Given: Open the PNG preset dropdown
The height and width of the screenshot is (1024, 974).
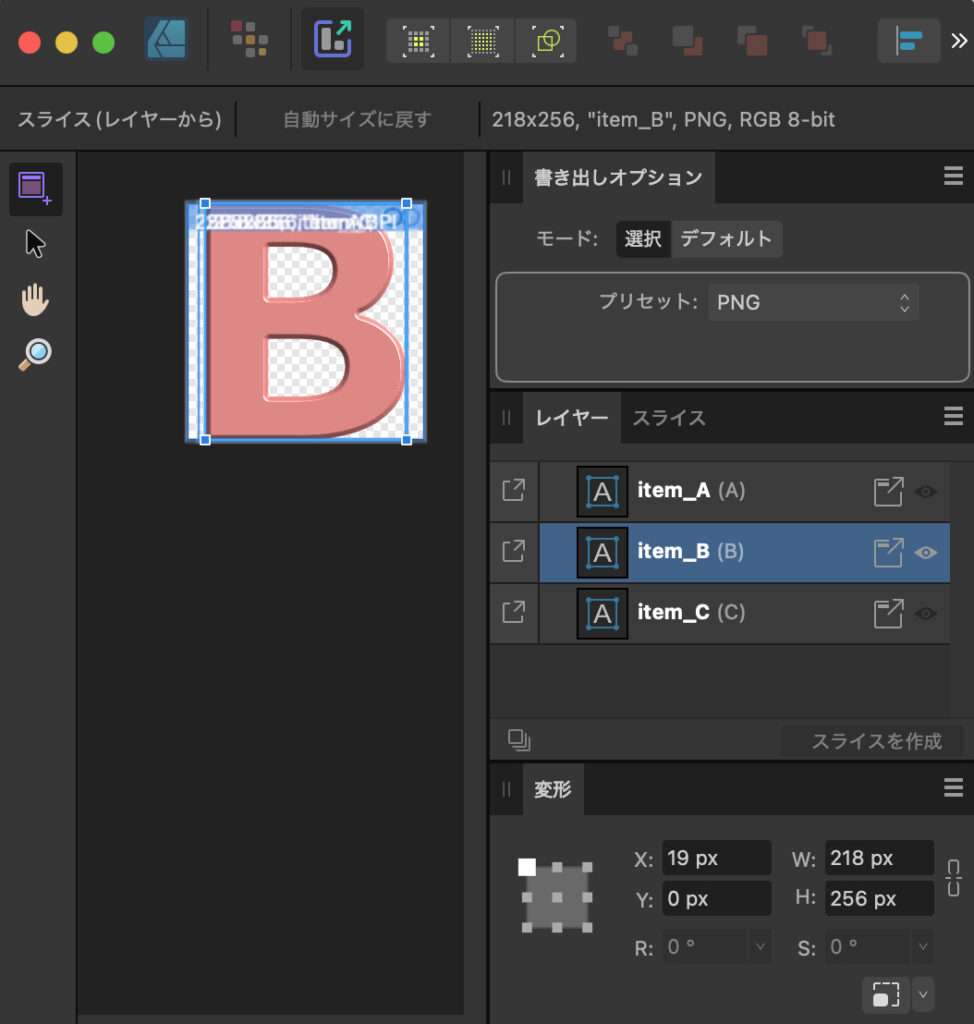Looking at the screenshot, I should 812,302.
